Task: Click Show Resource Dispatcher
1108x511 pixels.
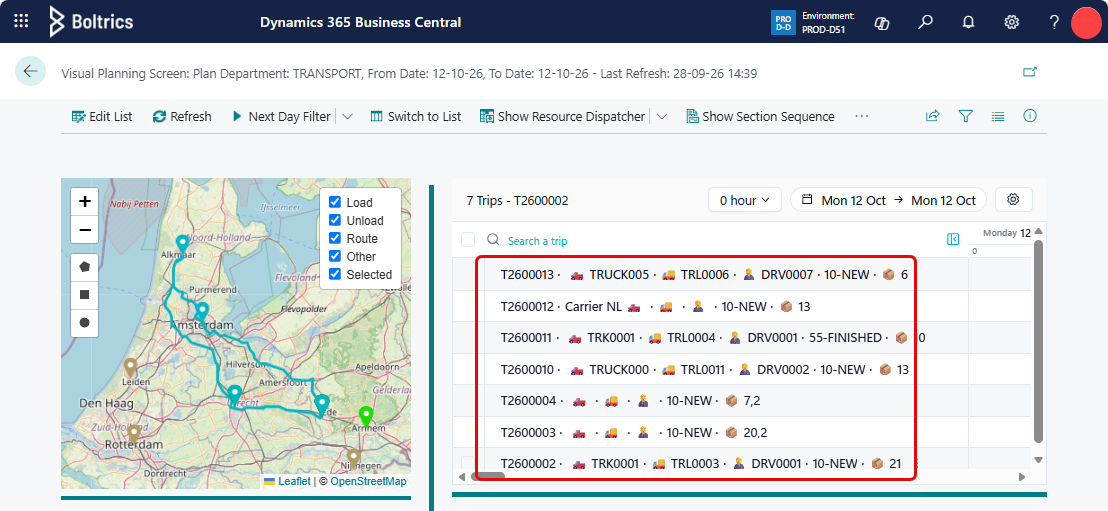Action: (562, 117)
